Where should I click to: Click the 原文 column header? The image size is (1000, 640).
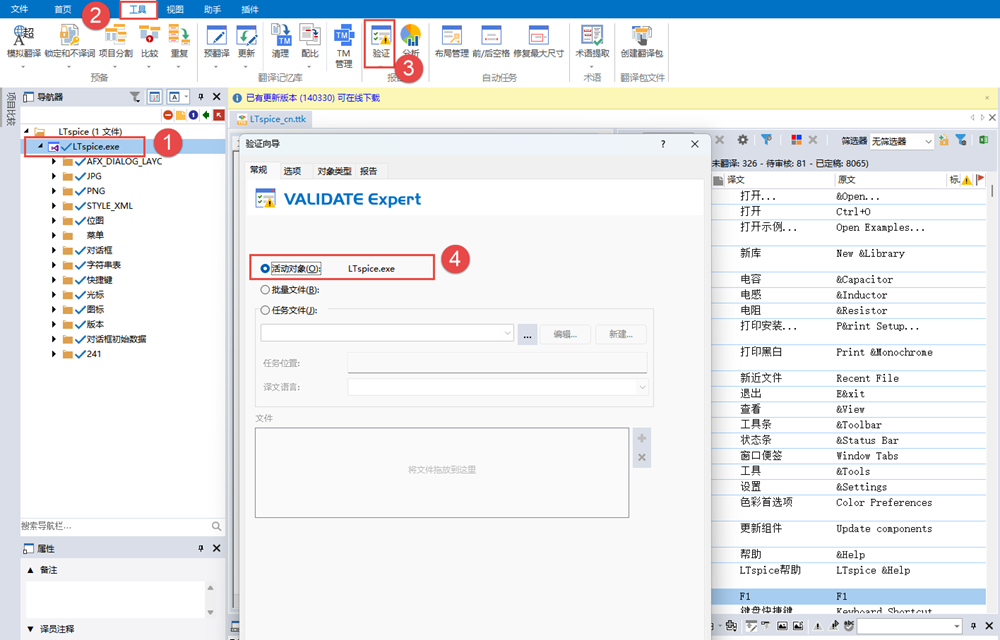click(847, 180)
